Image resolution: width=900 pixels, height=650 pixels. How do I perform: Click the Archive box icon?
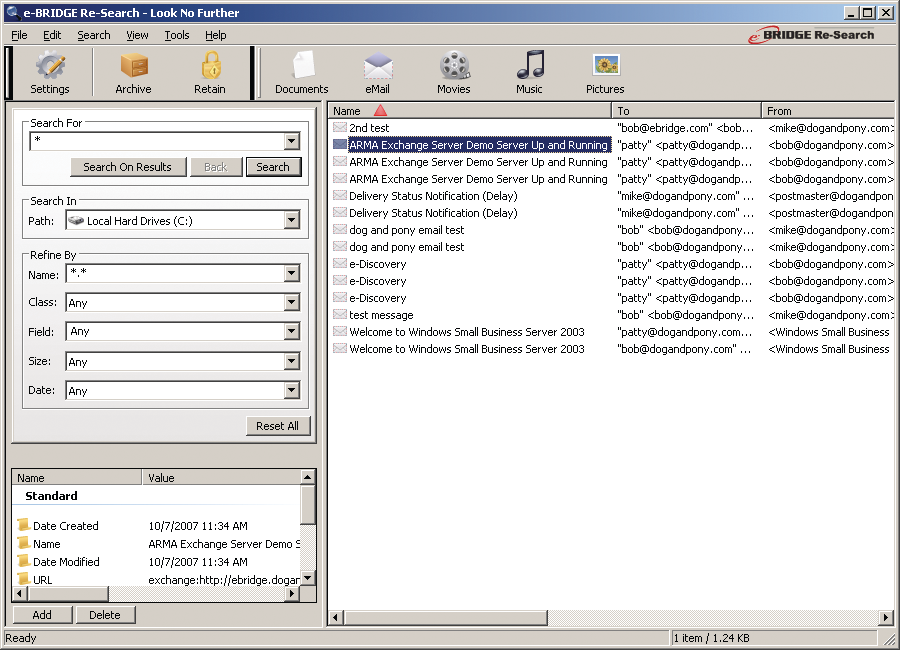click(x=133, y=67)
